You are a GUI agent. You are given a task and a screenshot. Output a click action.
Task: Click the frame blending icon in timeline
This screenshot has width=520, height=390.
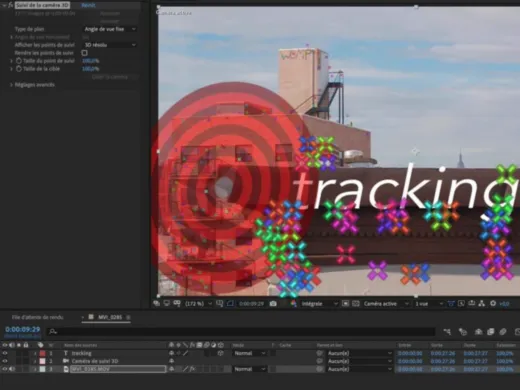(491, 331)
